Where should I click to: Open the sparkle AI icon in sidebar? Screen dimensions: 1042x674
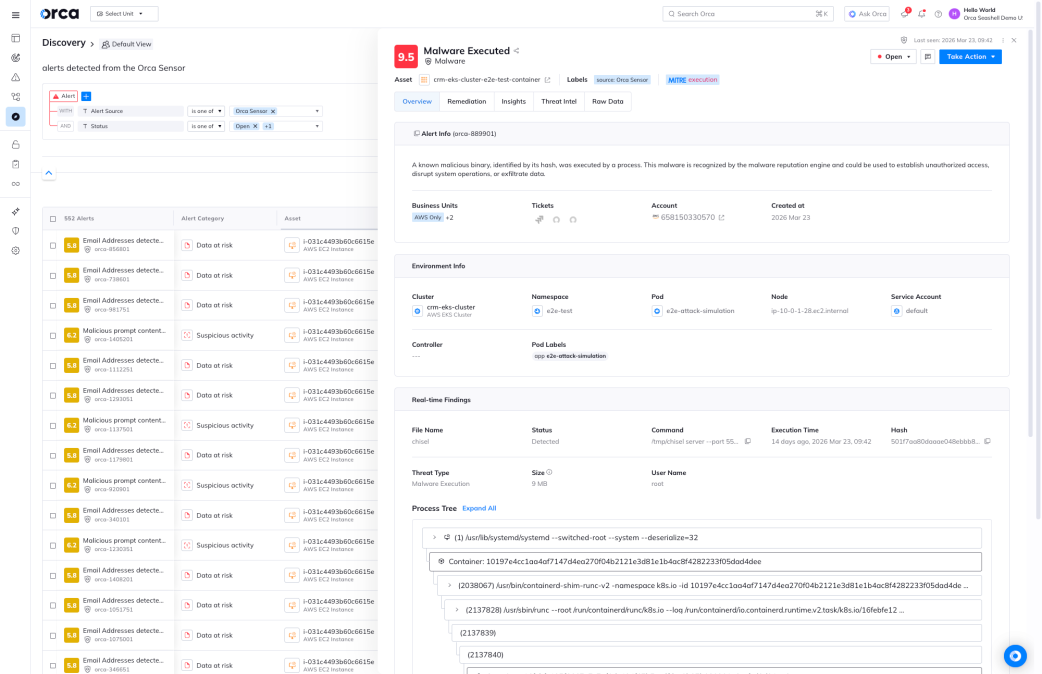(x=15, y=211)
